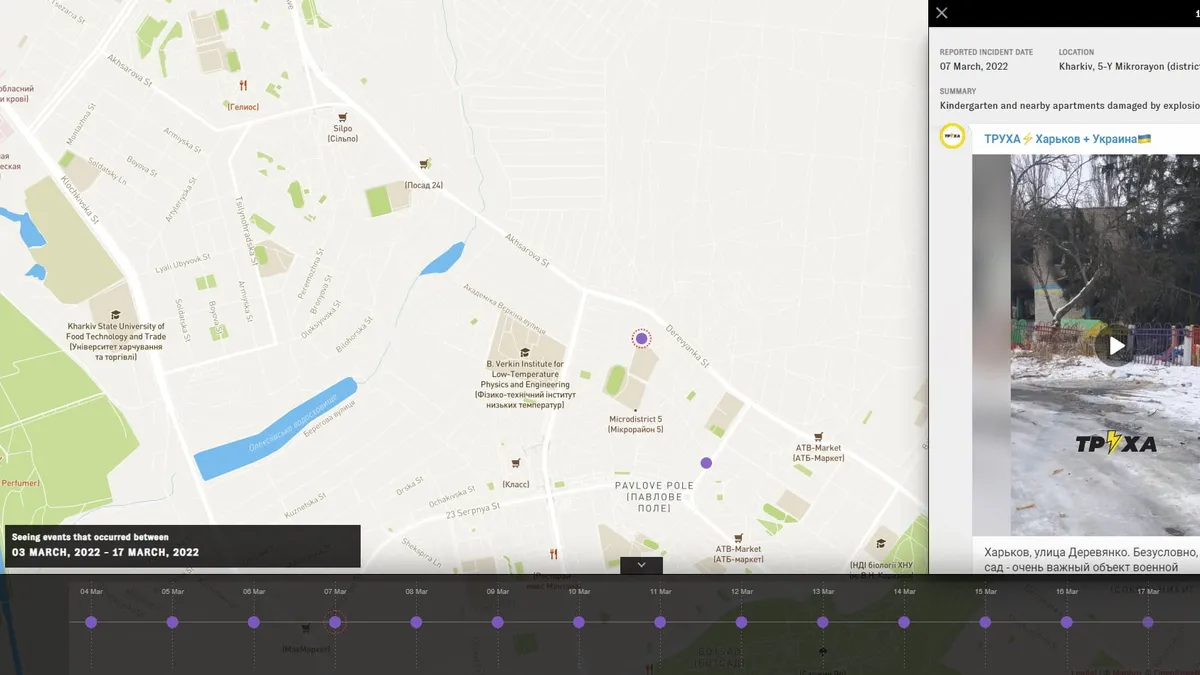The image size is (1200, 675).
Task: Select the 16 Mar timeline event dot
Action: [1067, 622]
